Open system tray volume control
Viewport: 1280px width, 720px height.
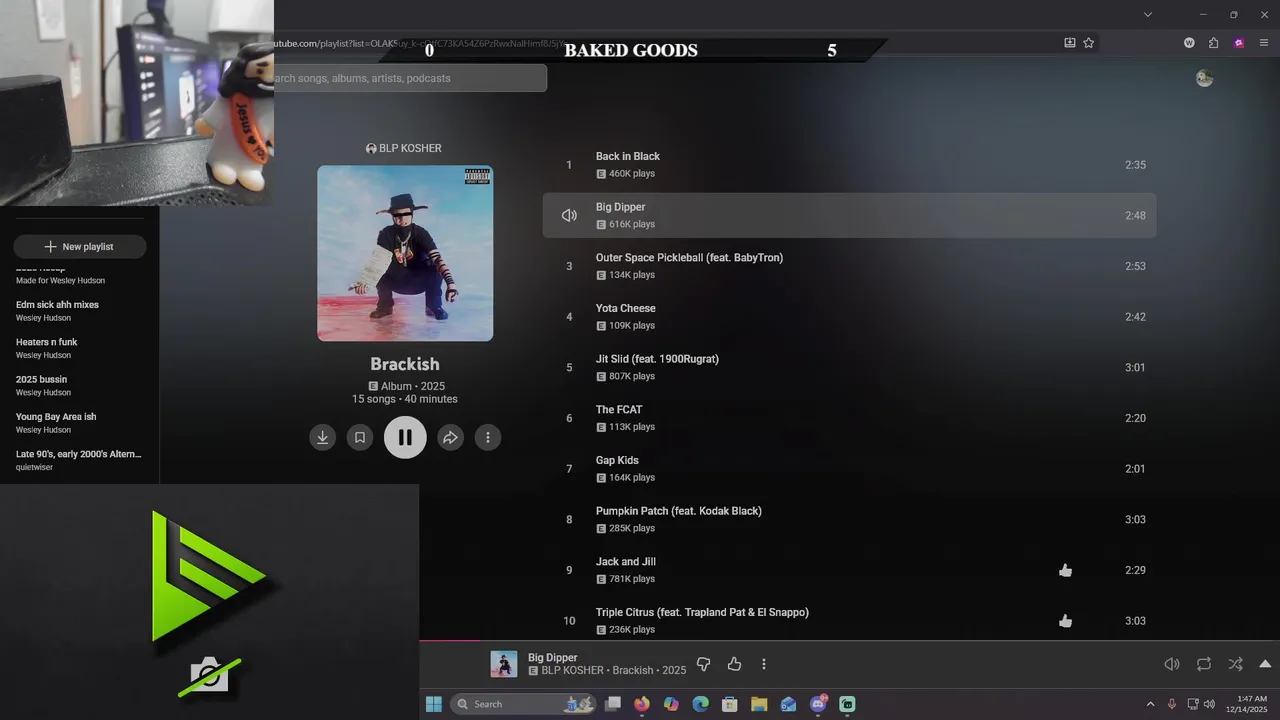click(1210, 704)
